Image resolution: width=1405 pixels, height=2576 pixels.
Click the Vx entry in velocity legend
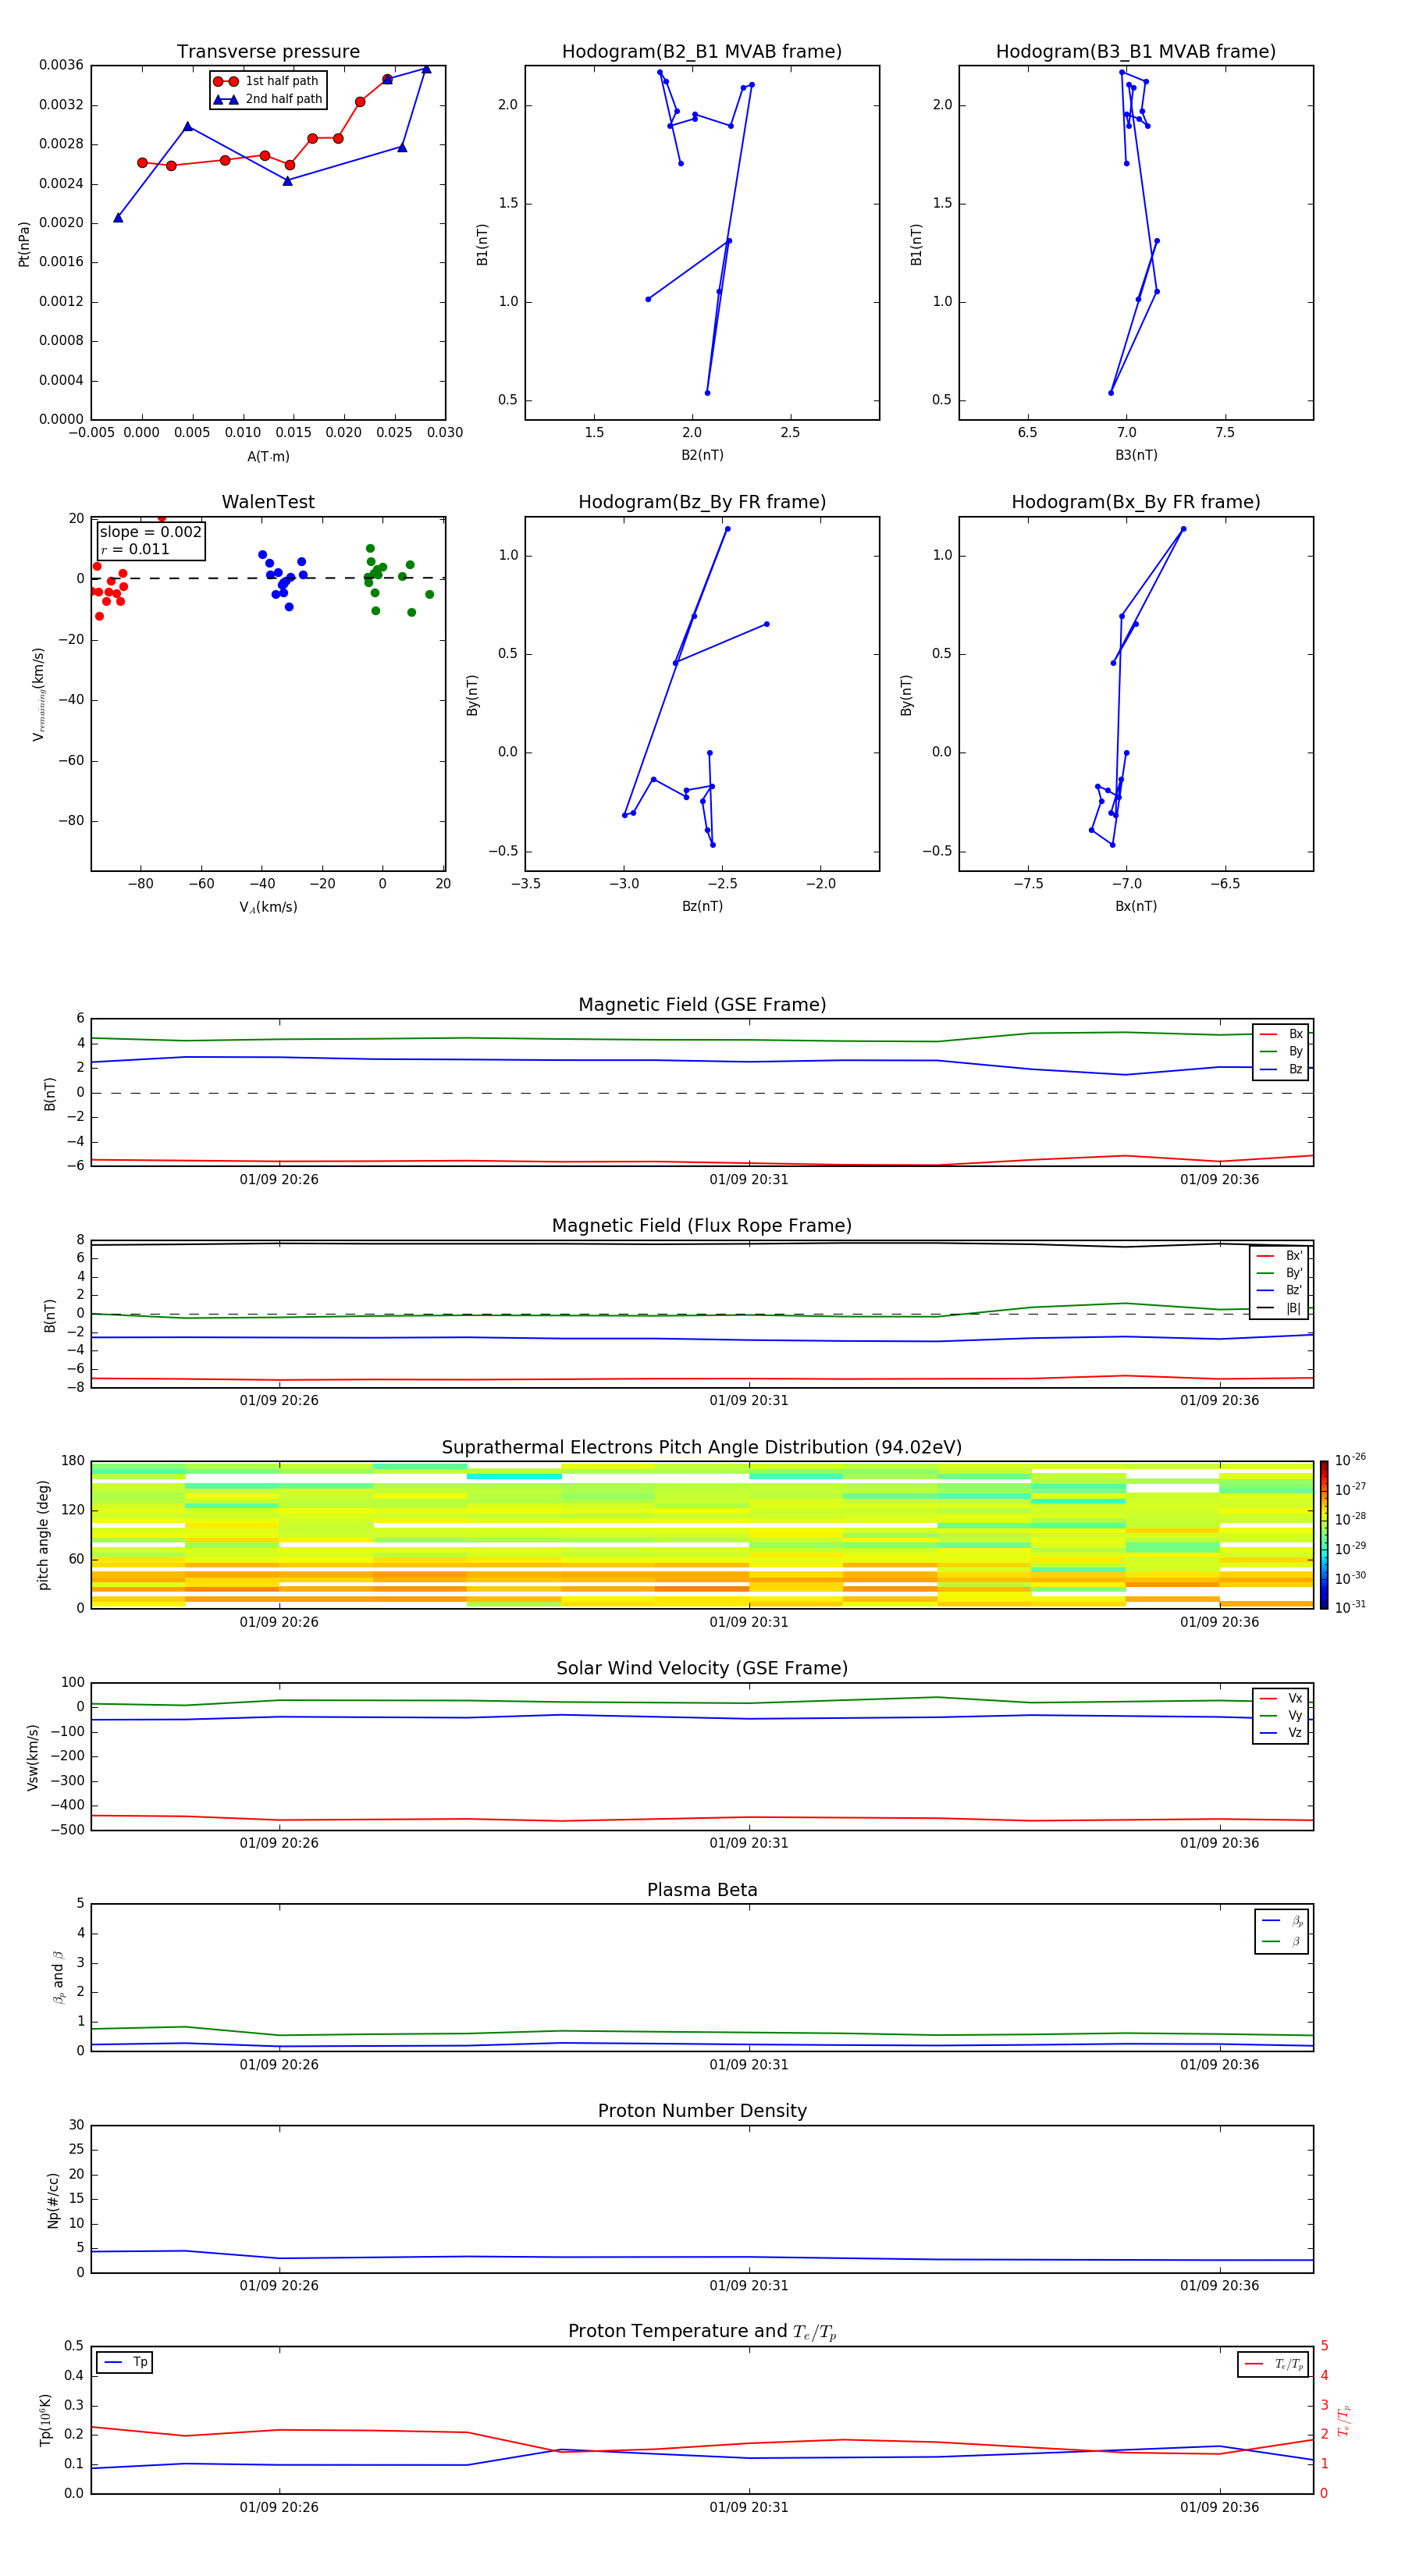1282,1699
